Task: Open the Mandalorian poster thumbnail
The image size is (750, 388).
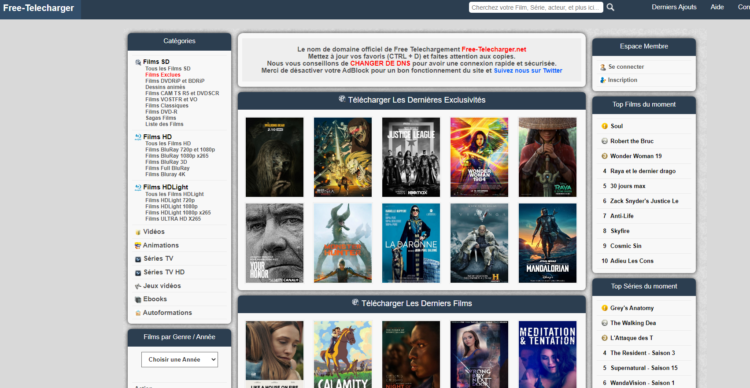Action: pos(547,243)
